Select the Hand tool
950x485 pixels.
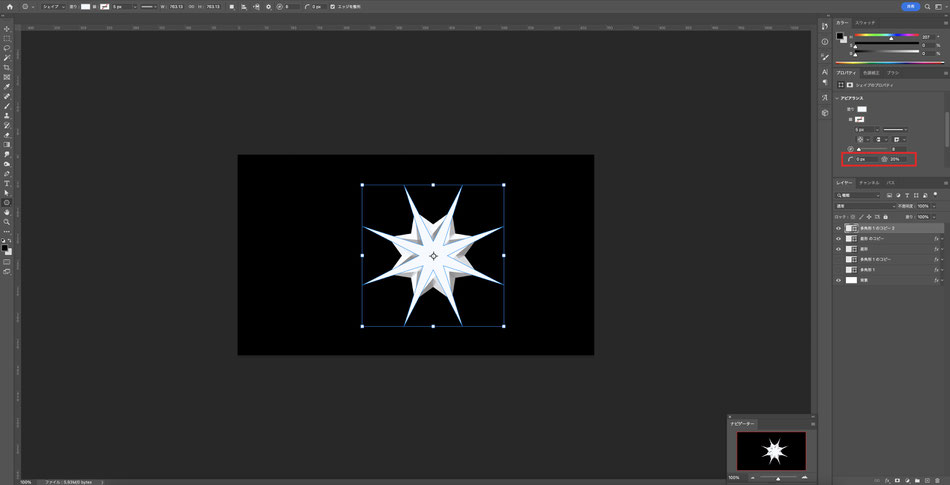coord(7,213)
